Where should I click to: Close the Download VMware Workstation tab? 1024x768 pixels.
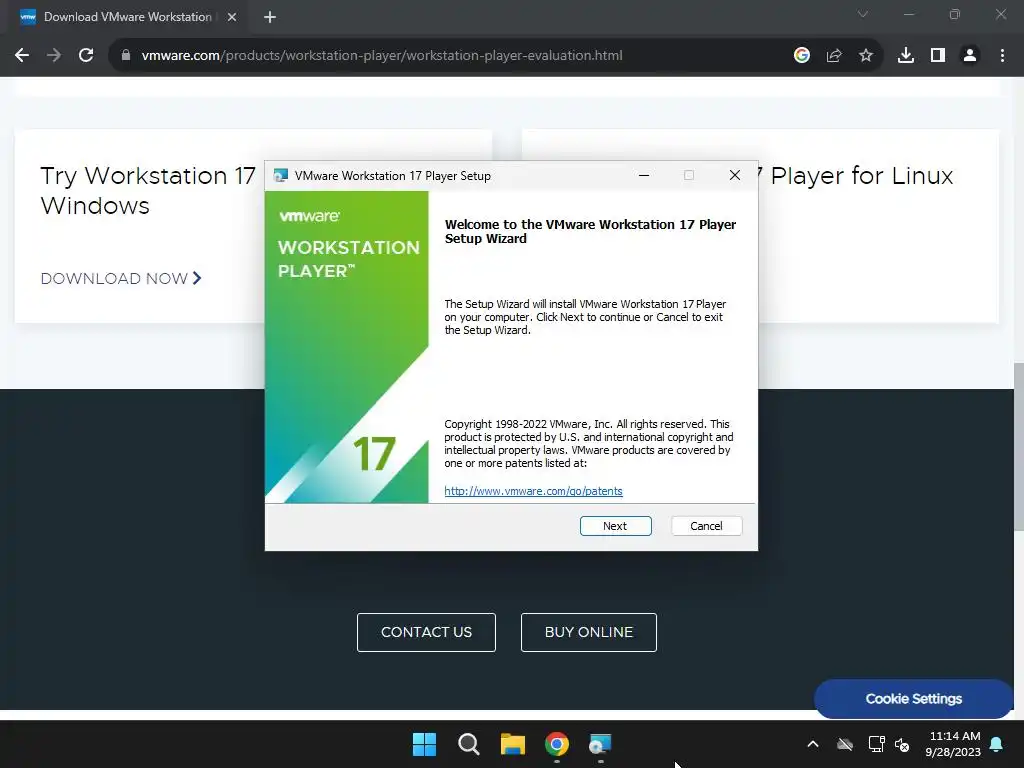pyautogui.click(x=232, y=17)
